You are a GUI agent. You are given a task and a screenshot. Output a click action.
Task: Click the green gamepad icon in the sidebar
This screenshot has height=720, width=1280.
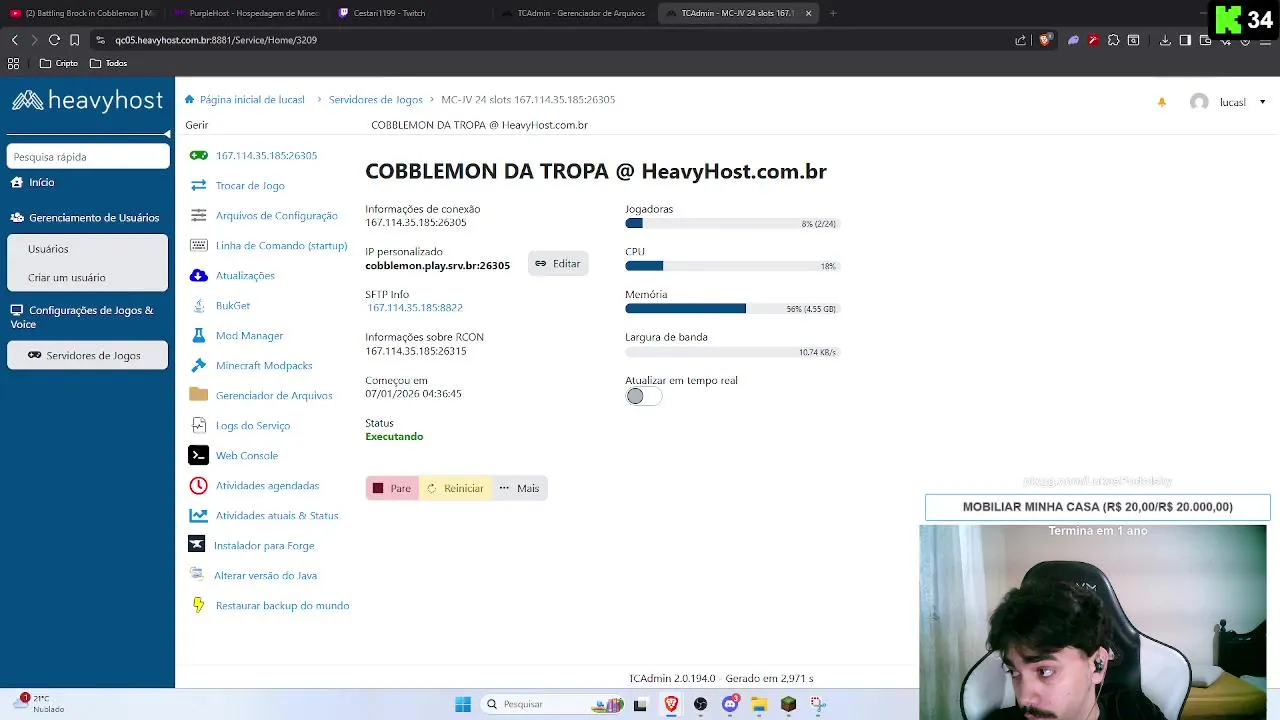point(198,155)
